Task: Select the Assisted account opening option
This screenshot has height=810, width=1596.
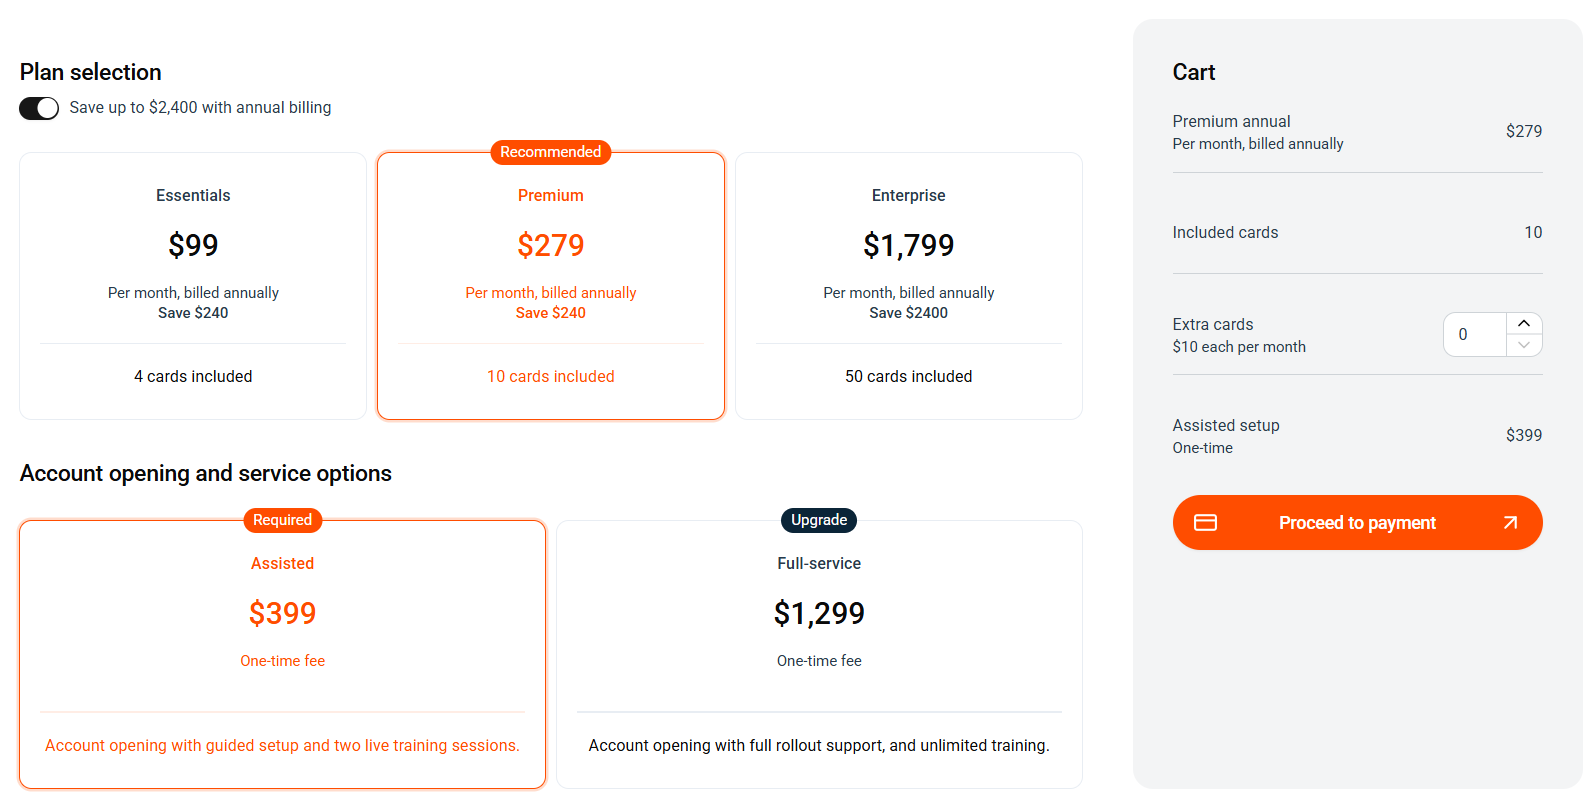Action: tap(282, 654)
